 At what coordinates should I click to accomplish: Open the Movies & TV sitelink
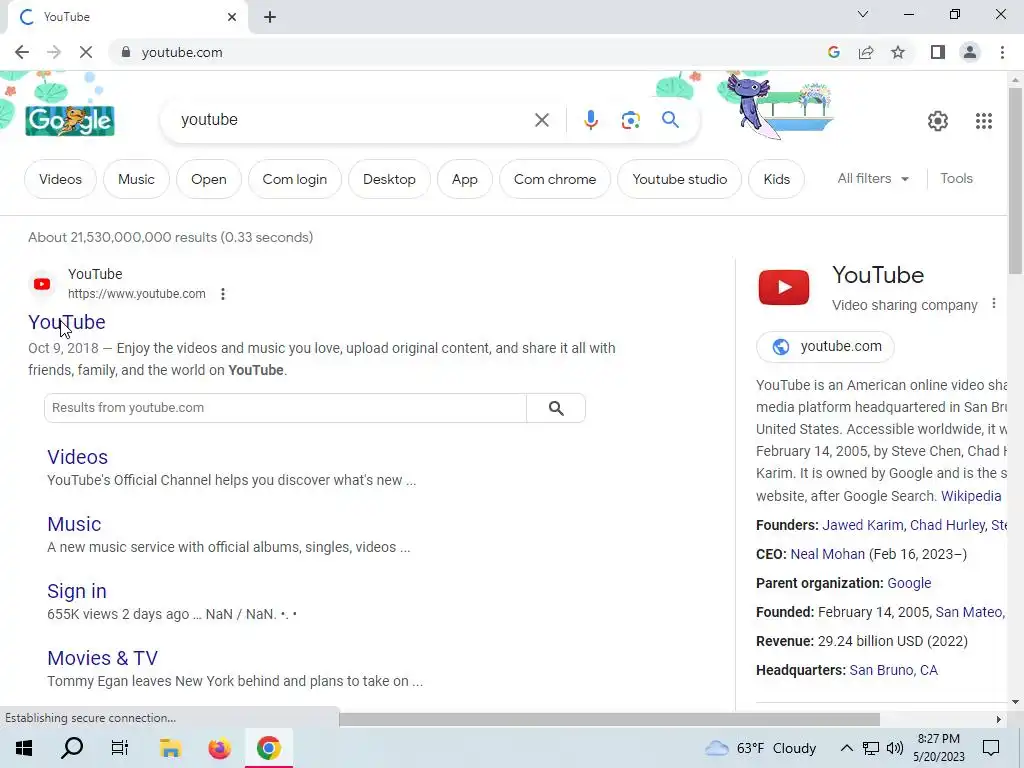[103, 658]
